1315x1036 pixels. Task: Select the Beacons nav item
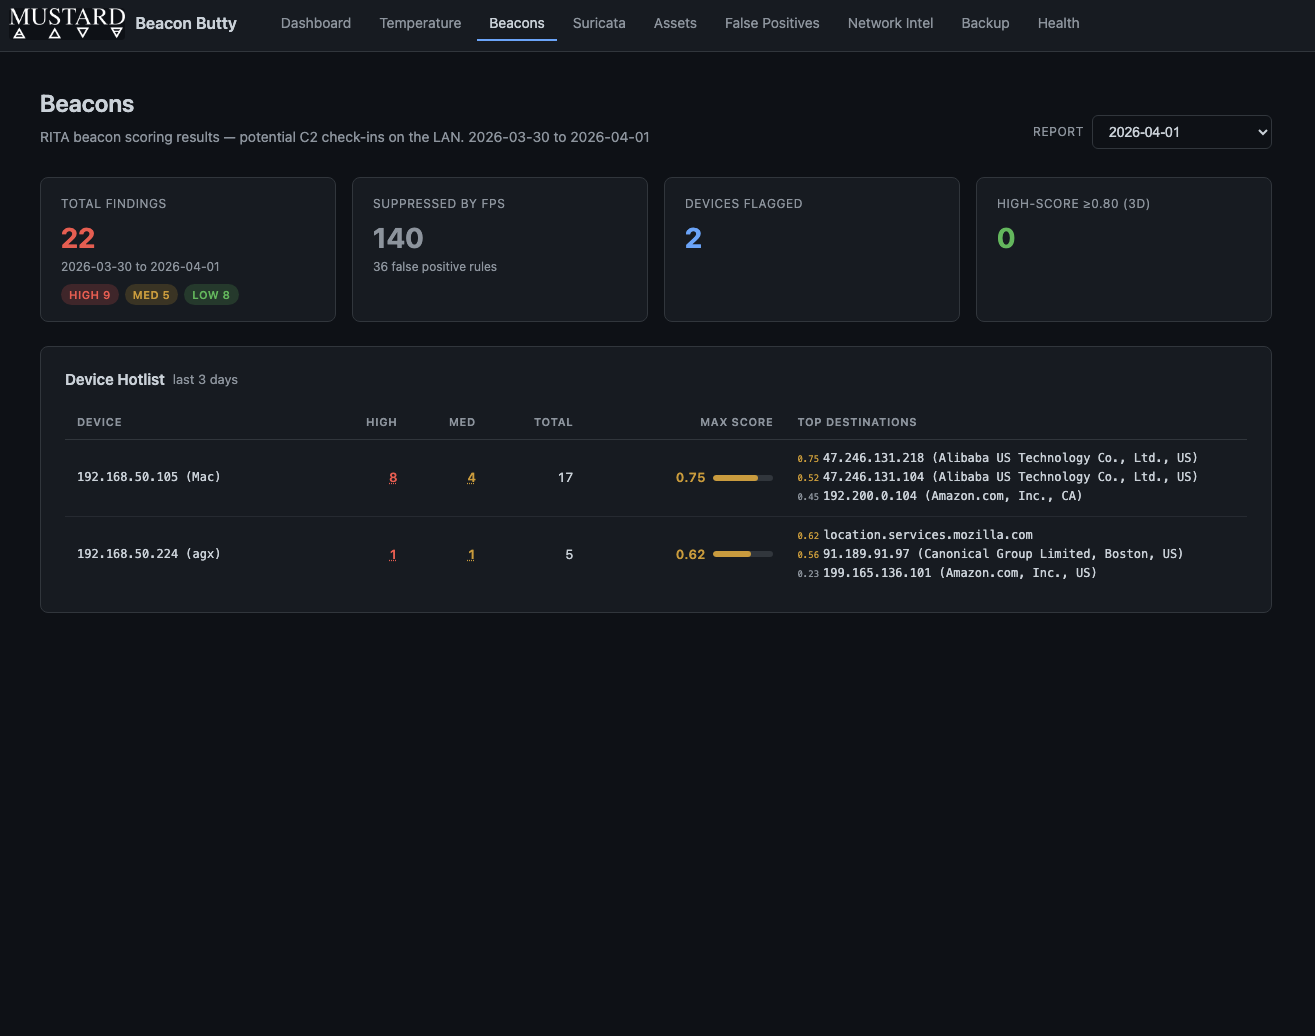point(516,23)
